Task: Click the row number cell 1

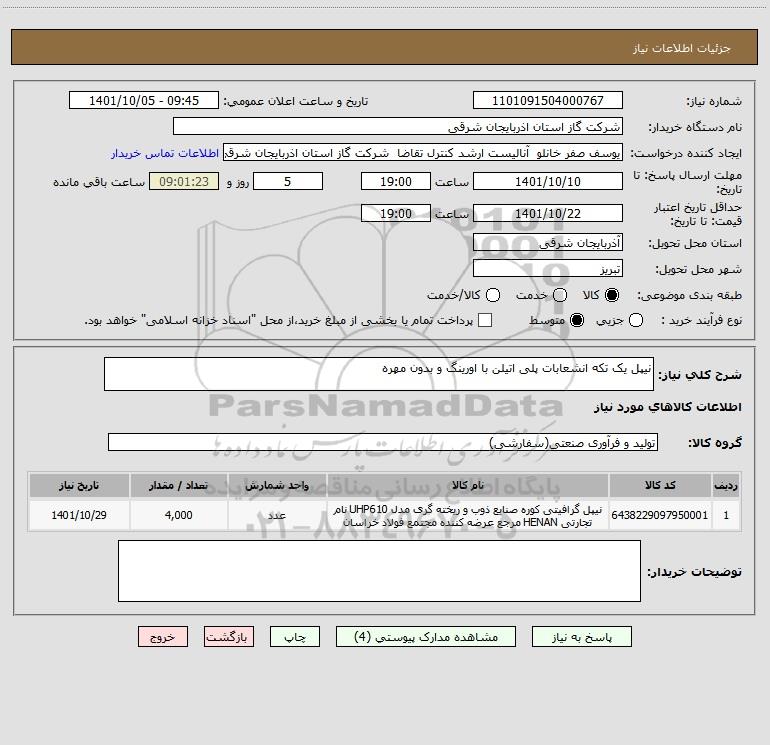Action: tap(726, 515)
